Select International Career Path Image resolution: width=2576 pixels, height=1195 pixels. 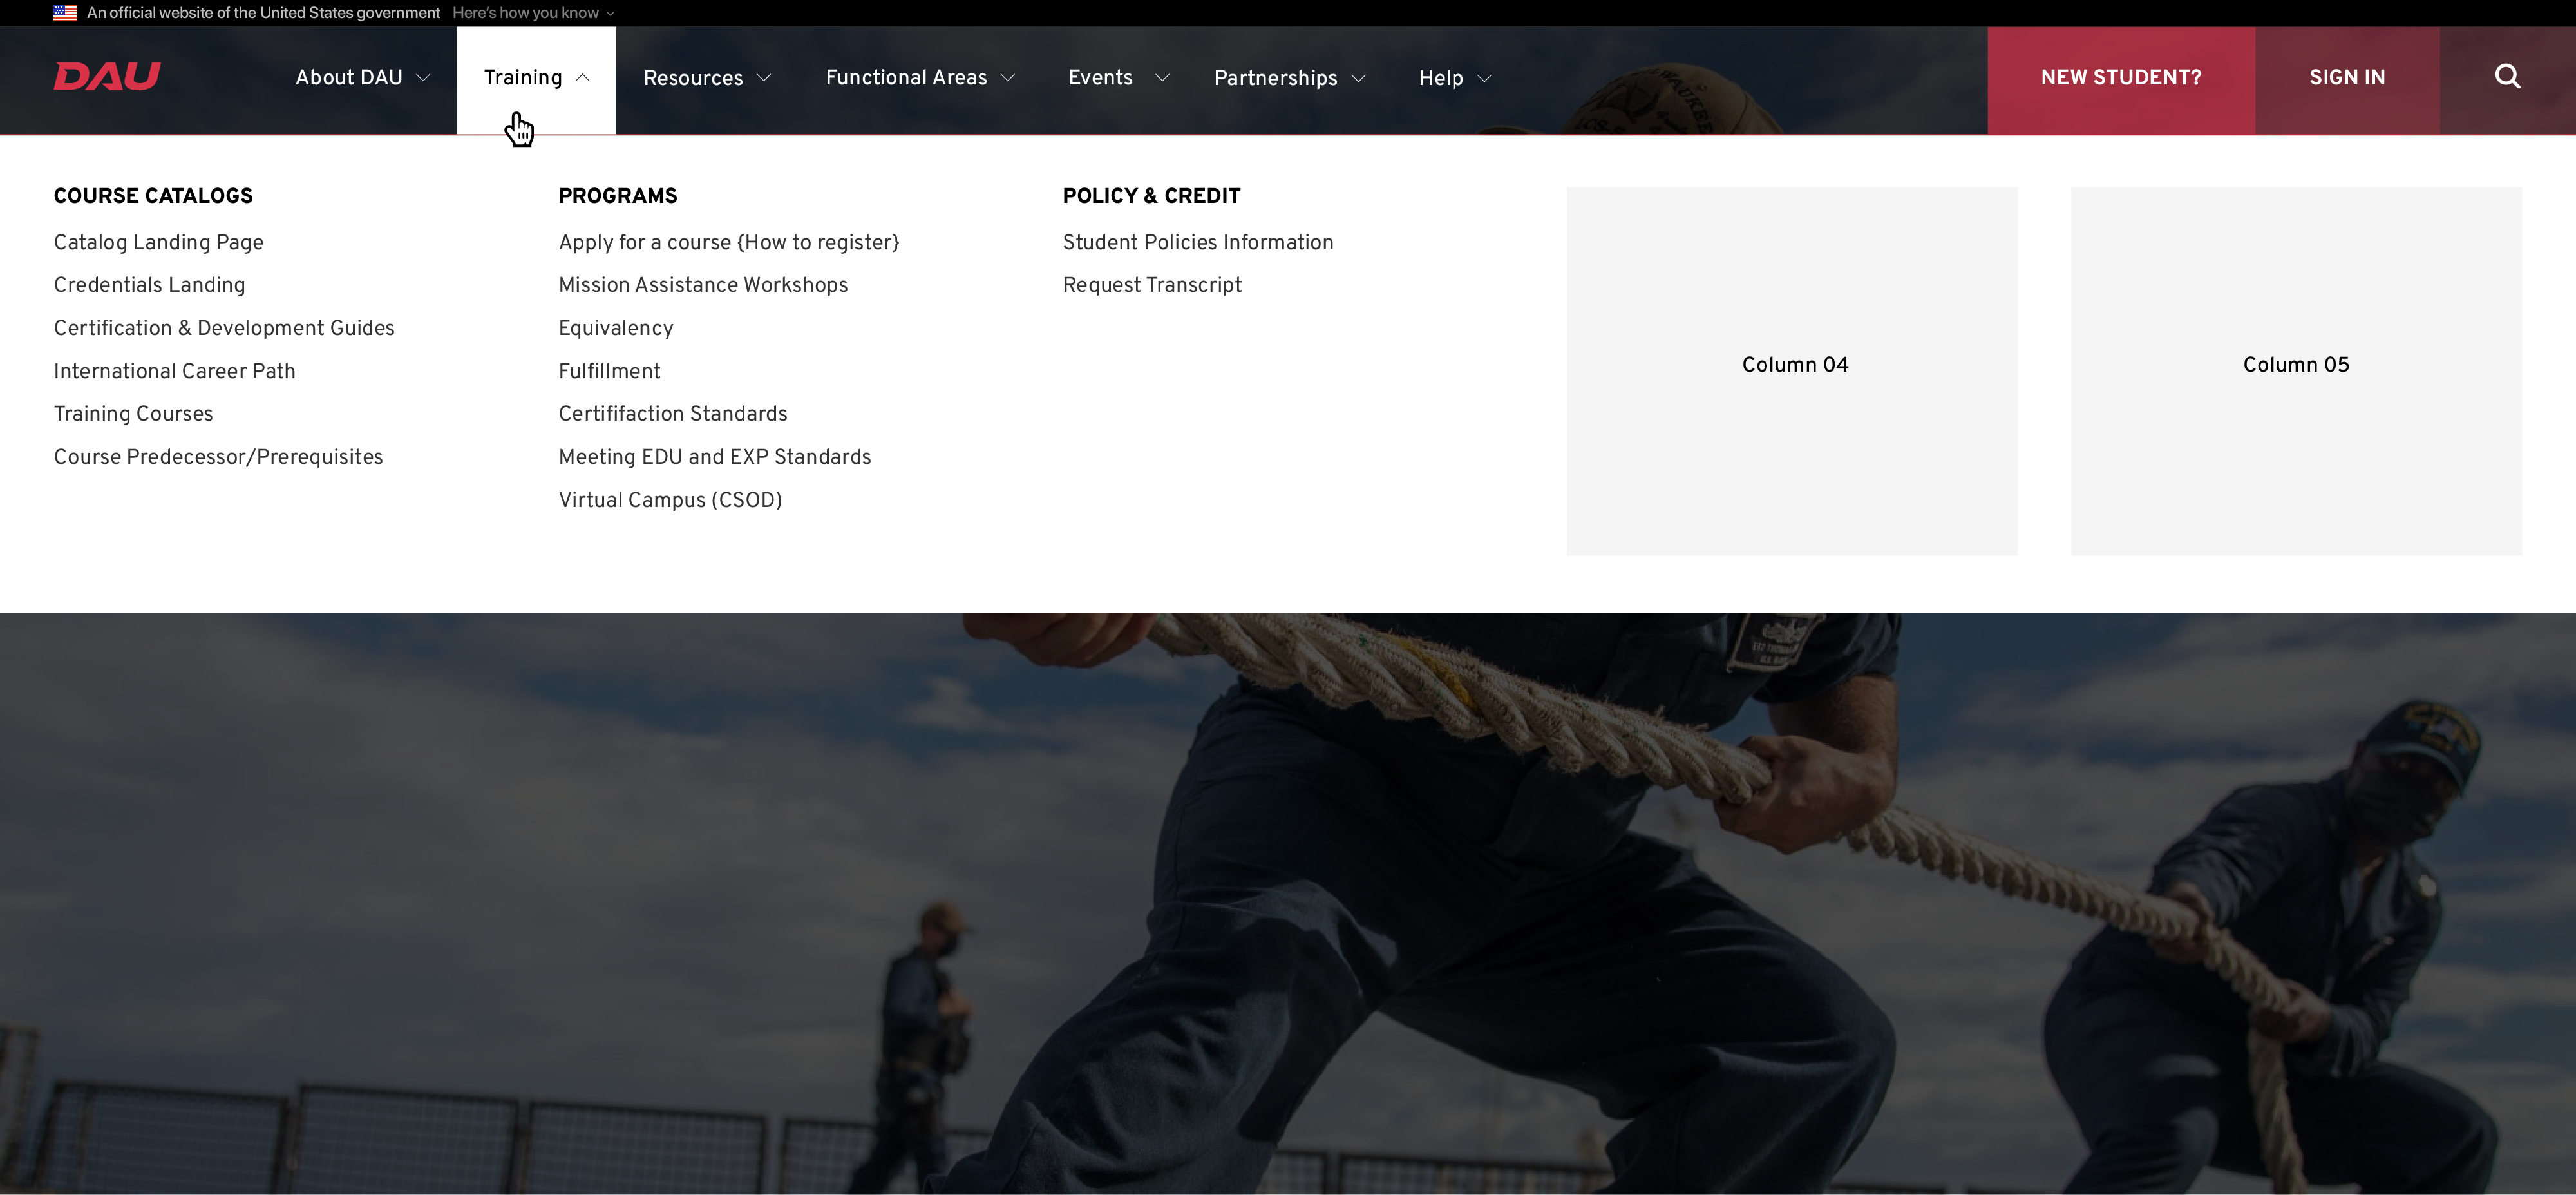(x=175, y=371)
